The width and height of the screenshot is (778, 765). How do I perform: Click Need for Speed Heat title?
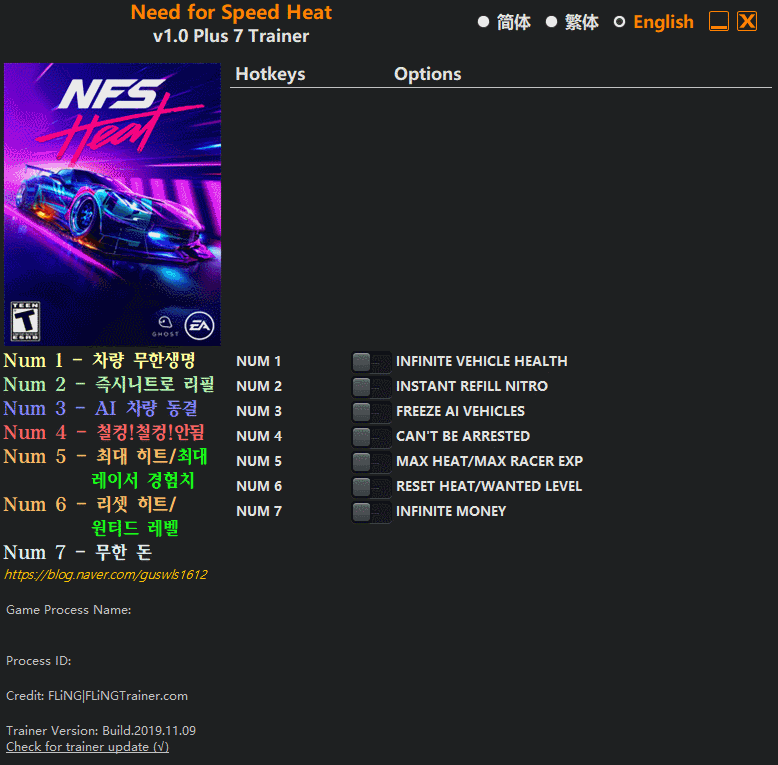tap(231, 12)
